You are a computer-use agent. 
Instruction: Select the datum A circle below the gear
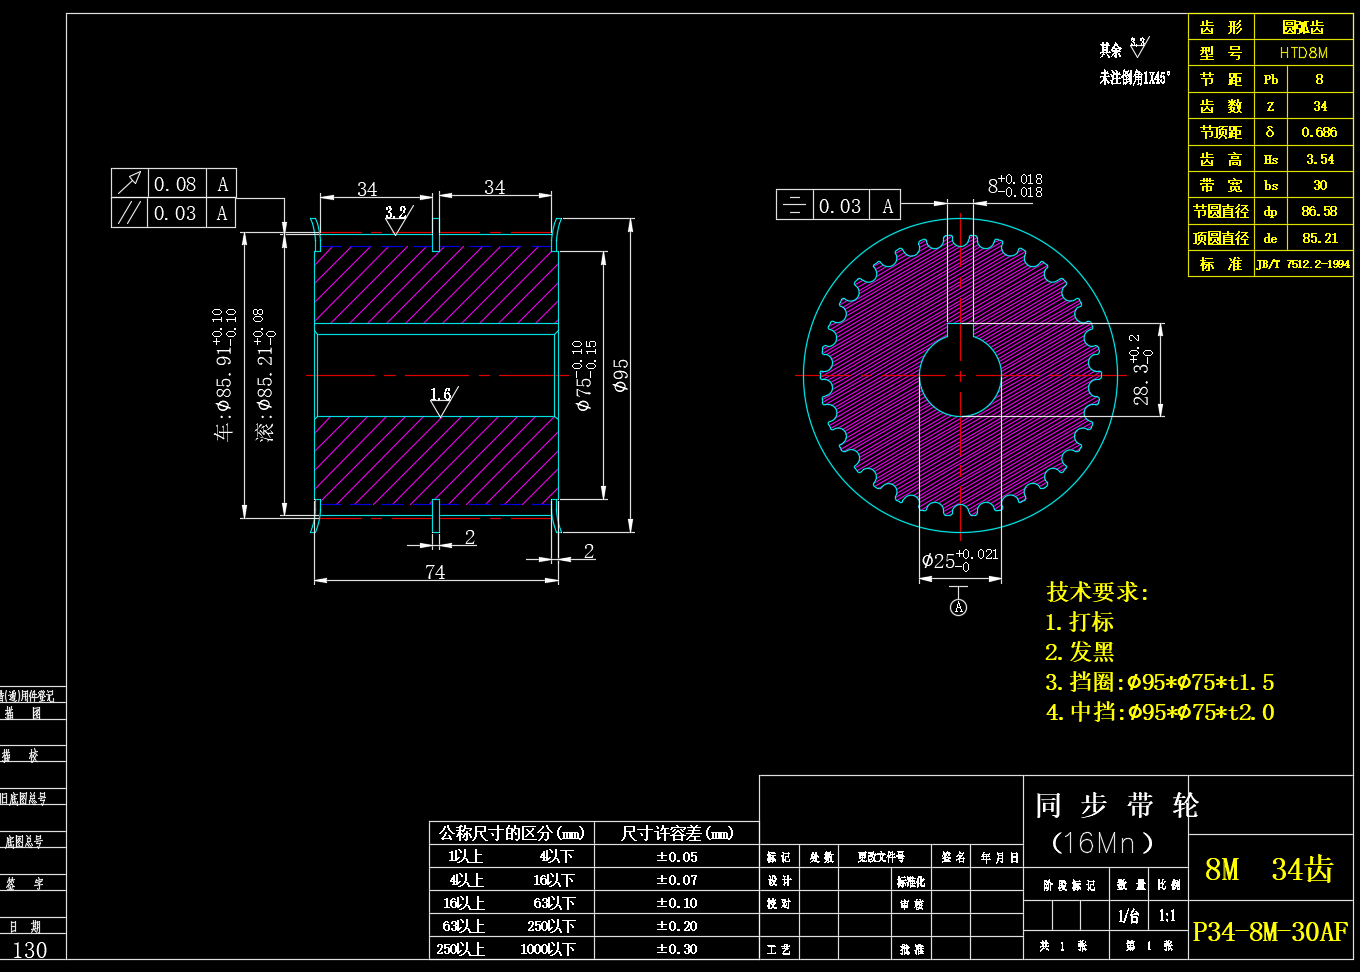(x=958, y=607)
